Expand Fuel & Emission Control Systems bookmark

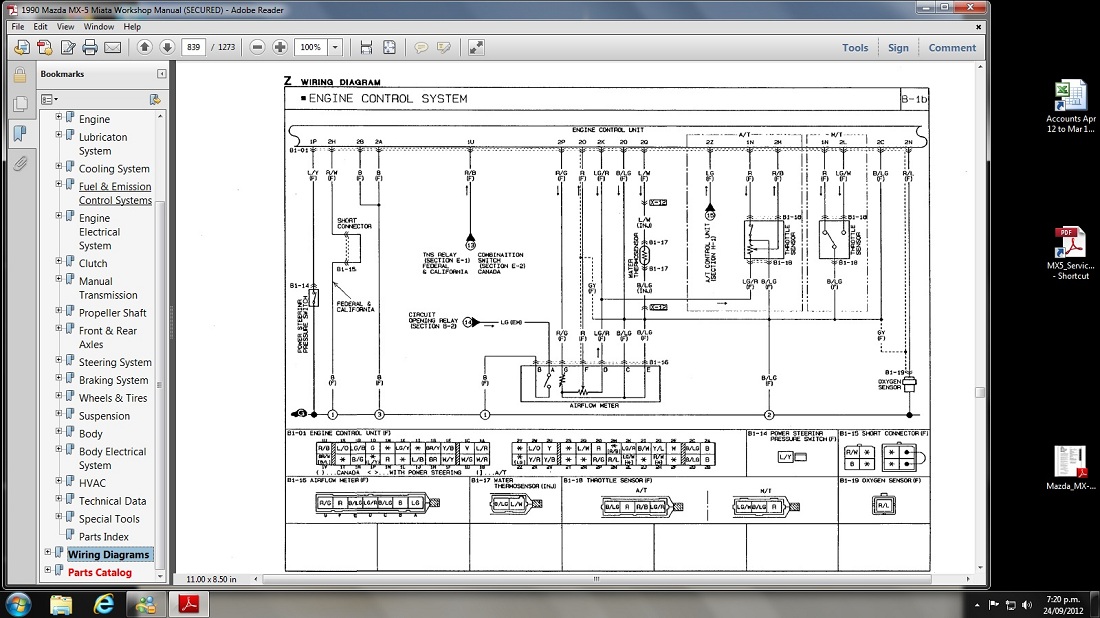pos(58,184)
